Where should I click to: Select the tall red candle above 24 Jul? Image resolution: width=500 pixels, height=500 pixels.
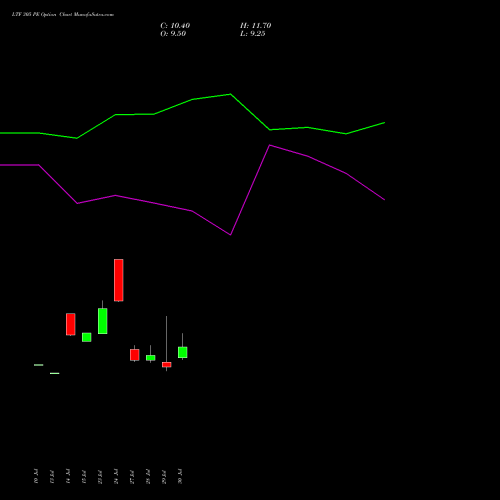pos(119,280)
